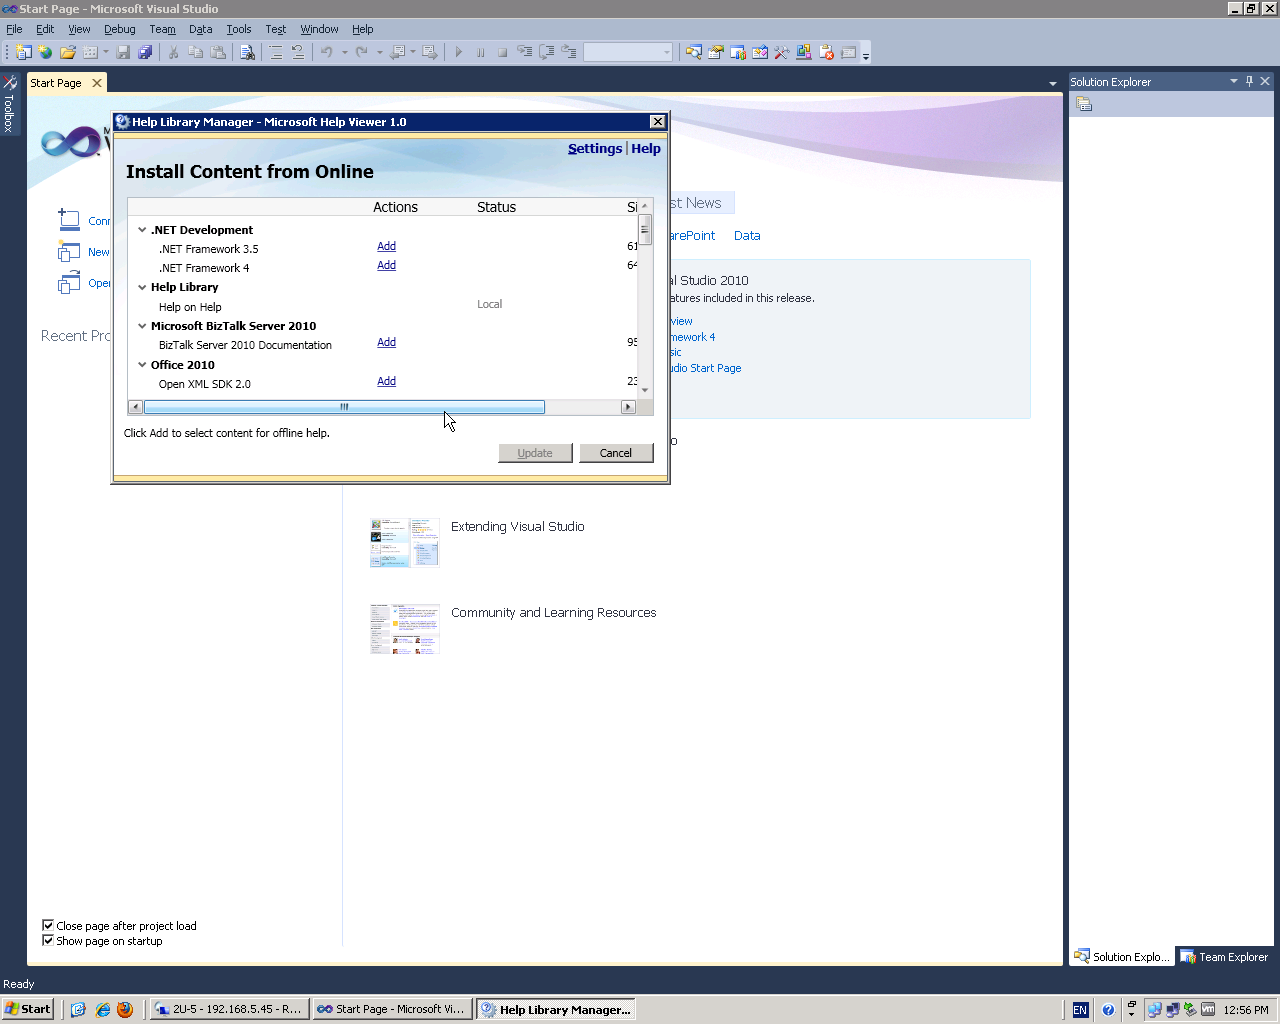Click Add for BizTalk Server 2010 Documentation

387,342
